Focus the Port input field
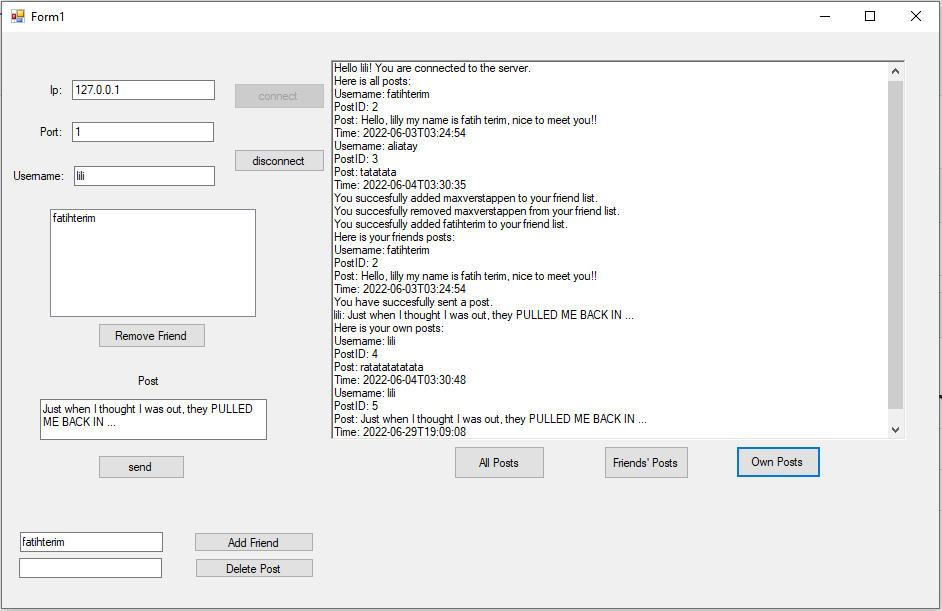 pyautogui.click(x=143, y=132)
